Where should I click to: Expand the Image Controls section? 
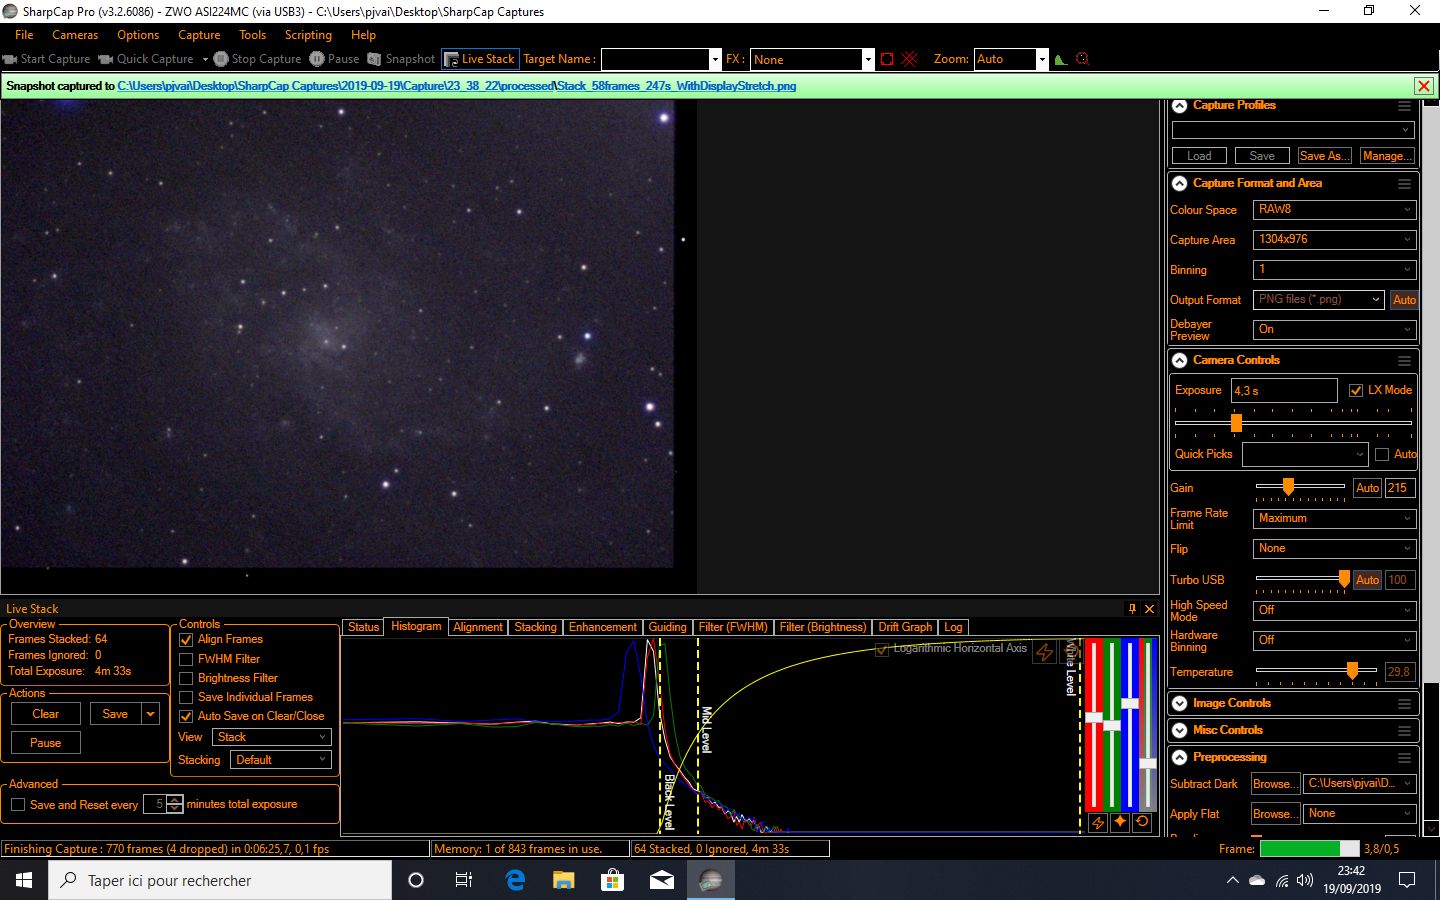point(1180,704)
